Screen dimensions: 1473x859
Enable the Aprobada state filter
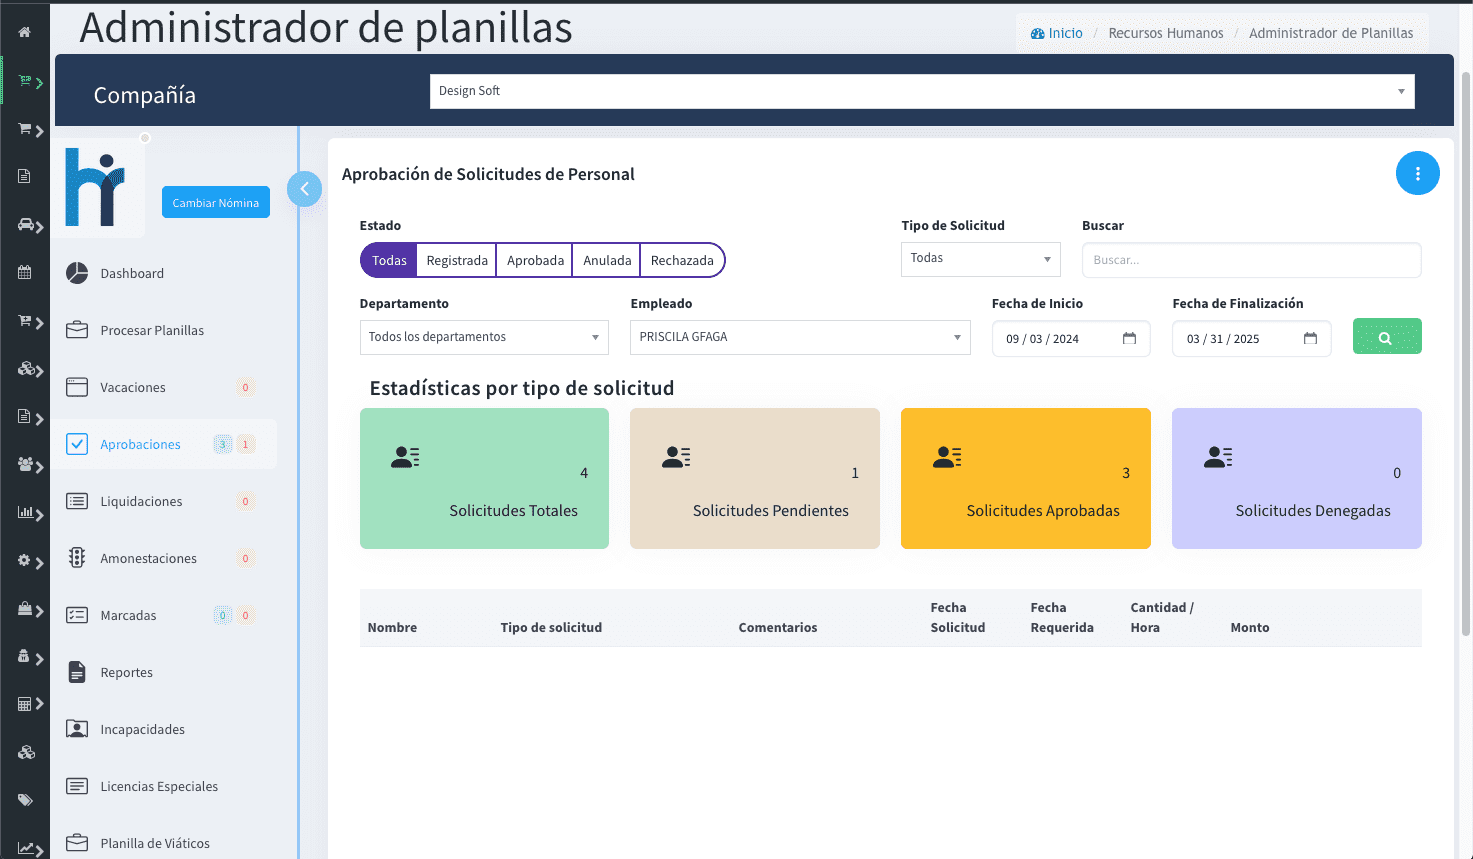pos(534,259)
